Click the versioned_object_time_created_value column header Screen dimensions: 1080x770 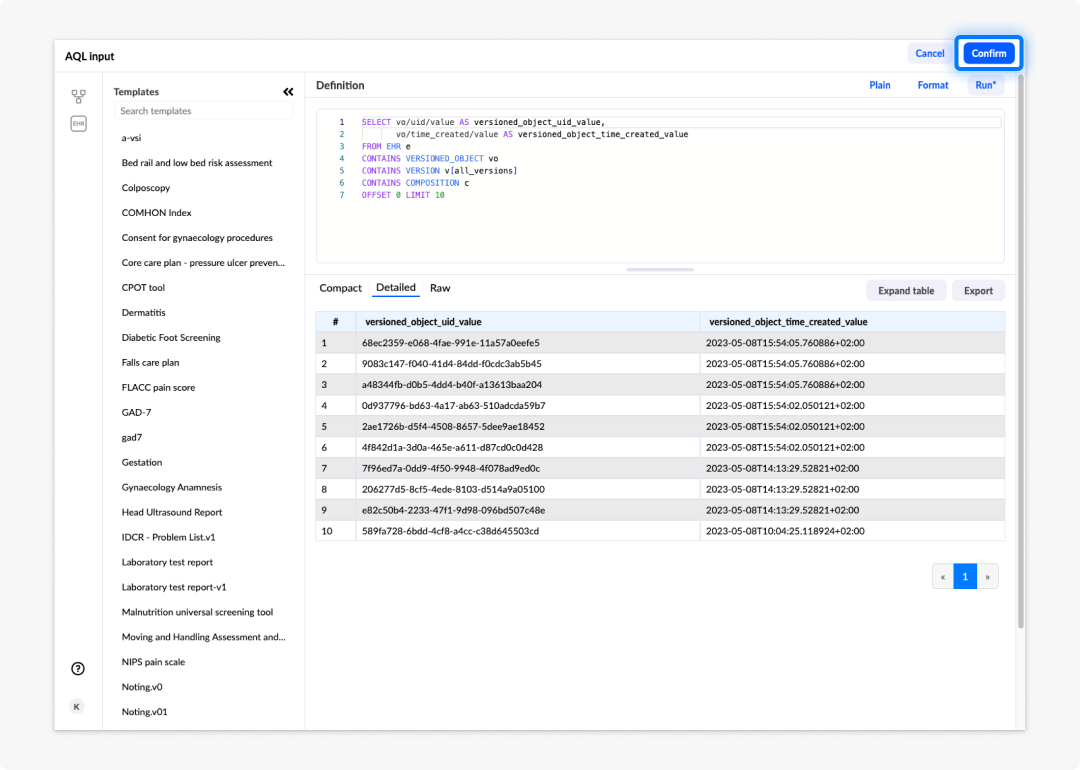(852, 322)
